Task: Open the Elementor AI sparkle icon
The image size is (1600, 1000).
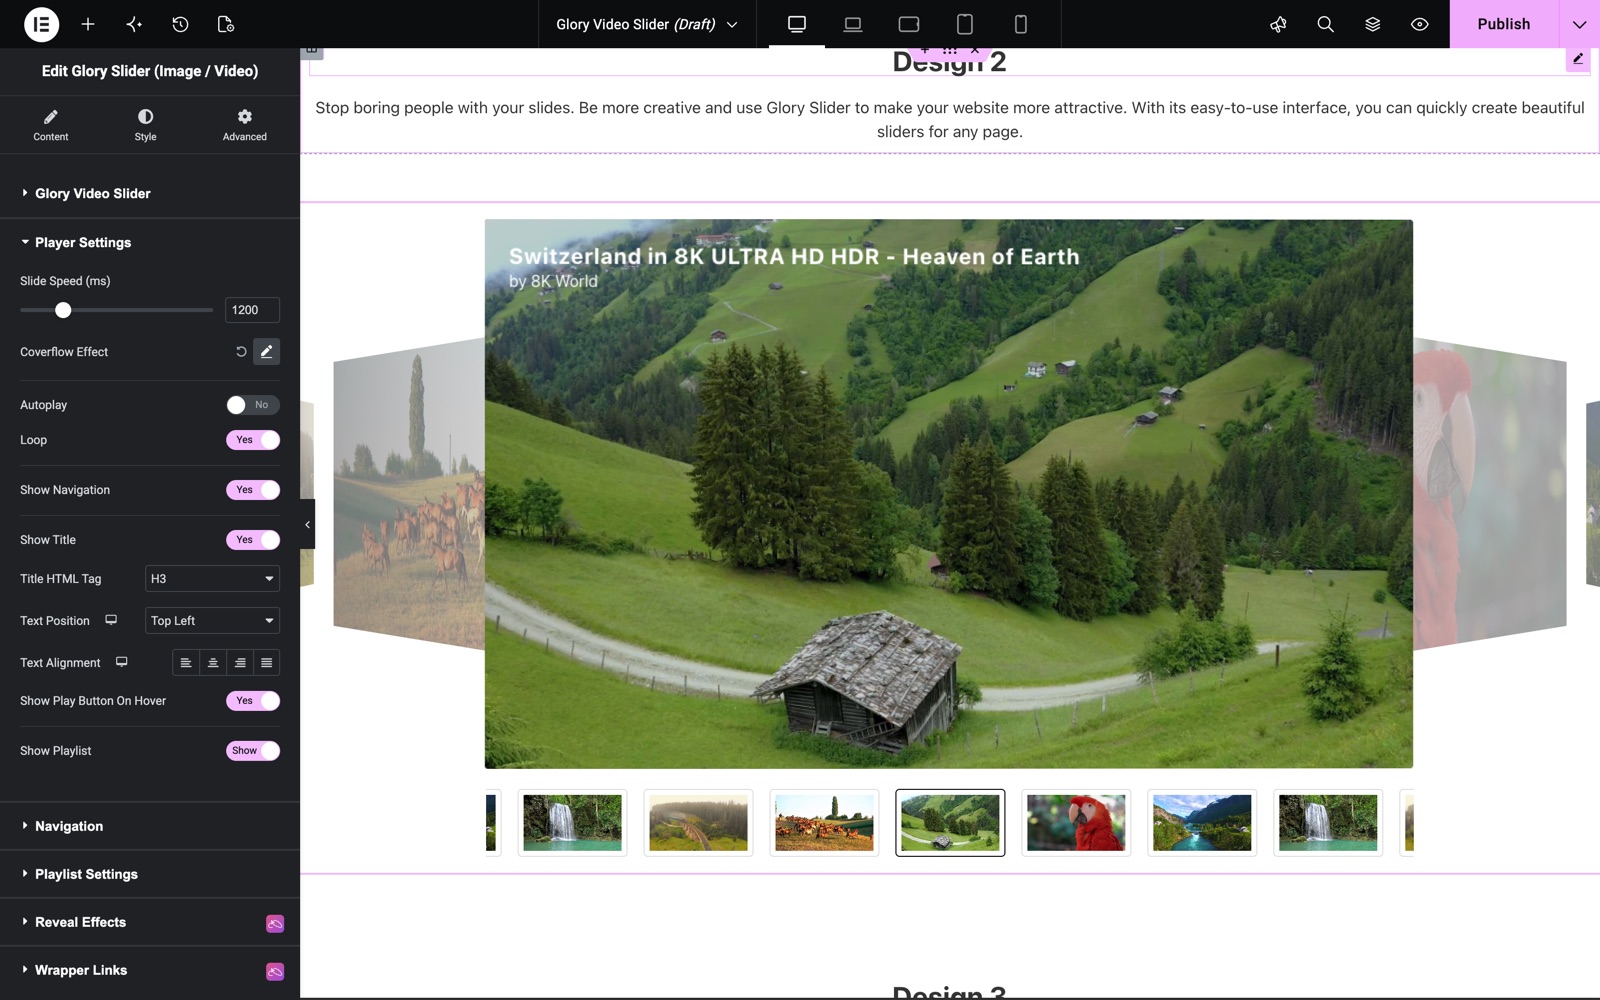Action: pos(134,24)
